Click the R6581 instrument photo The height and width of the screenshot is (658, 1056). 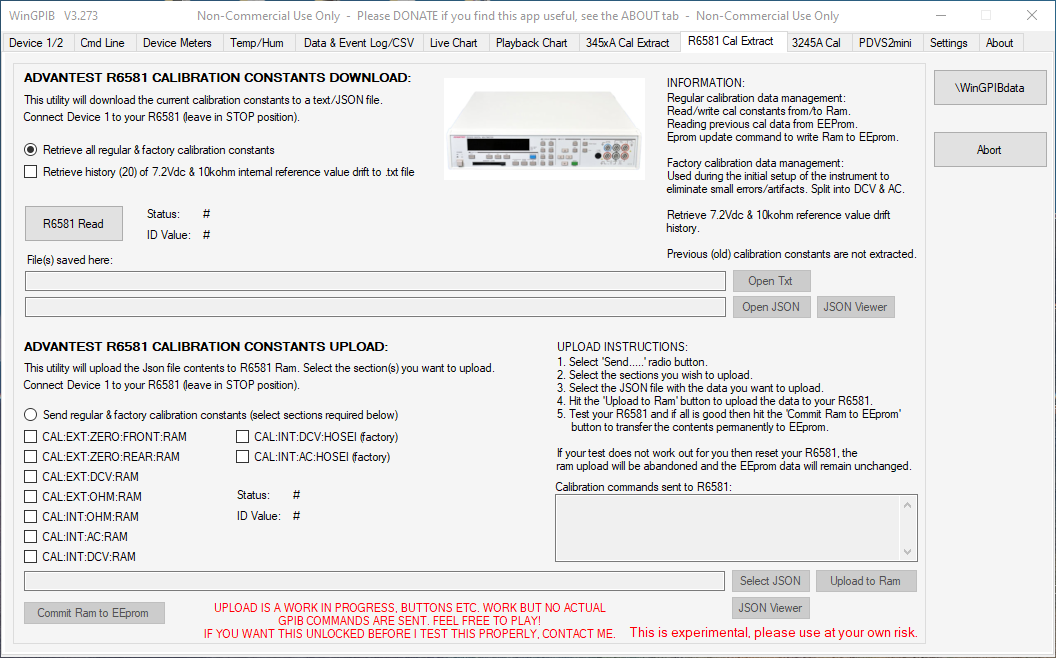(x=544, y=129)
